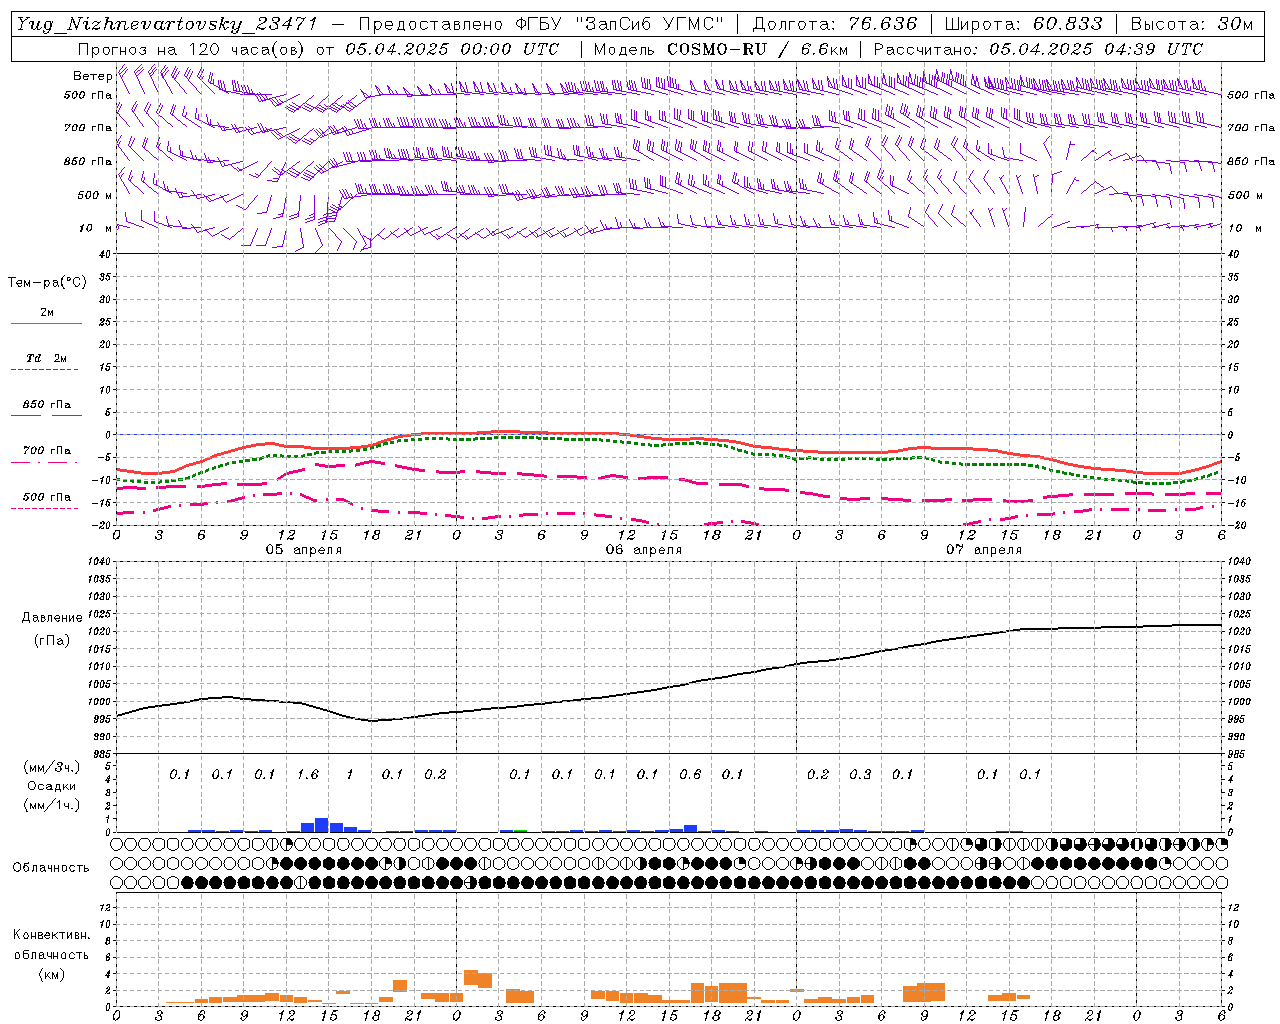Click the 500 м wind level label beside Ветер

pyautogui.click(x=95, y=195)
